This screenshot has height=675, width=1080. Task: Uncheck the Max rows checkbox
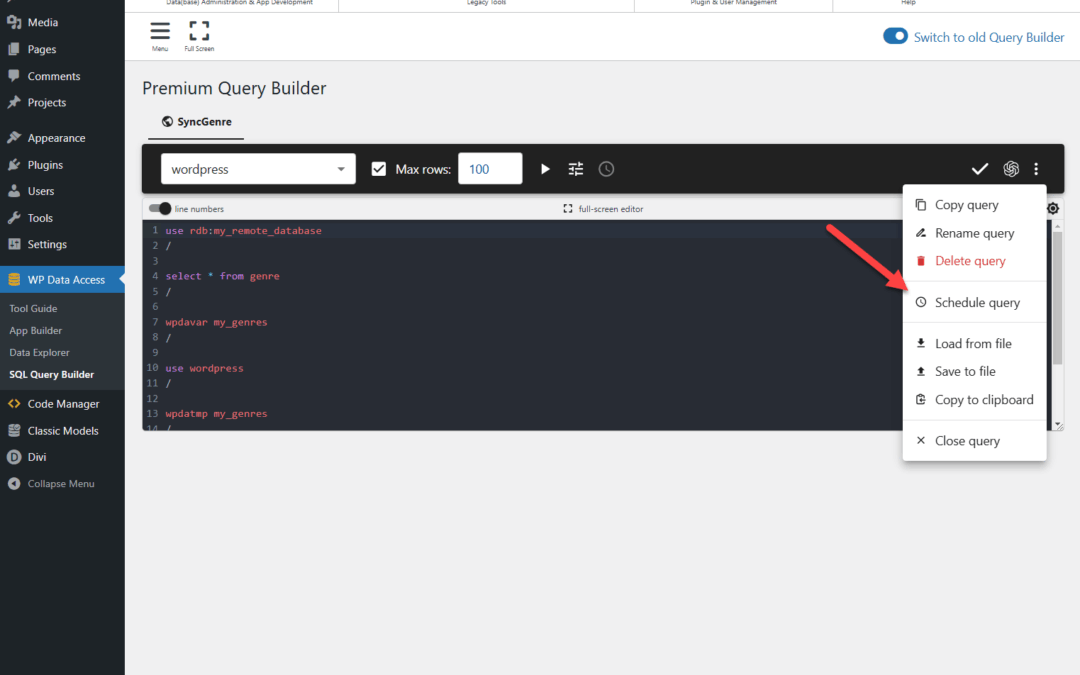[379, 169]
